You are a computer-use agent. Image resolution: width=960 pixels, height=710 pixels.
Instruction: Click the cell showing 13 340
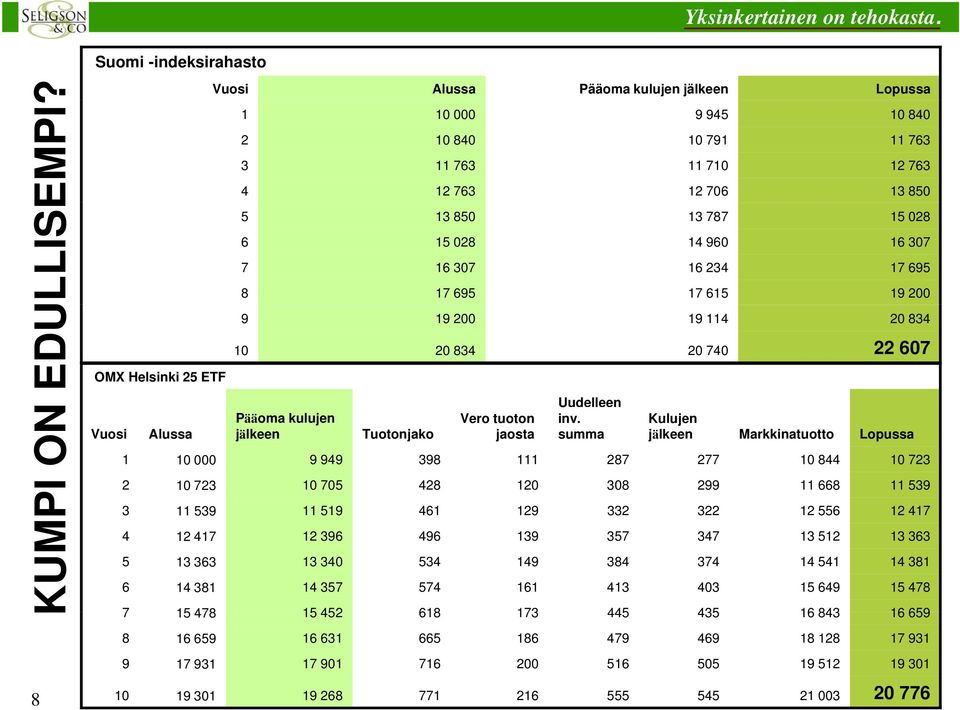point(323,562)
